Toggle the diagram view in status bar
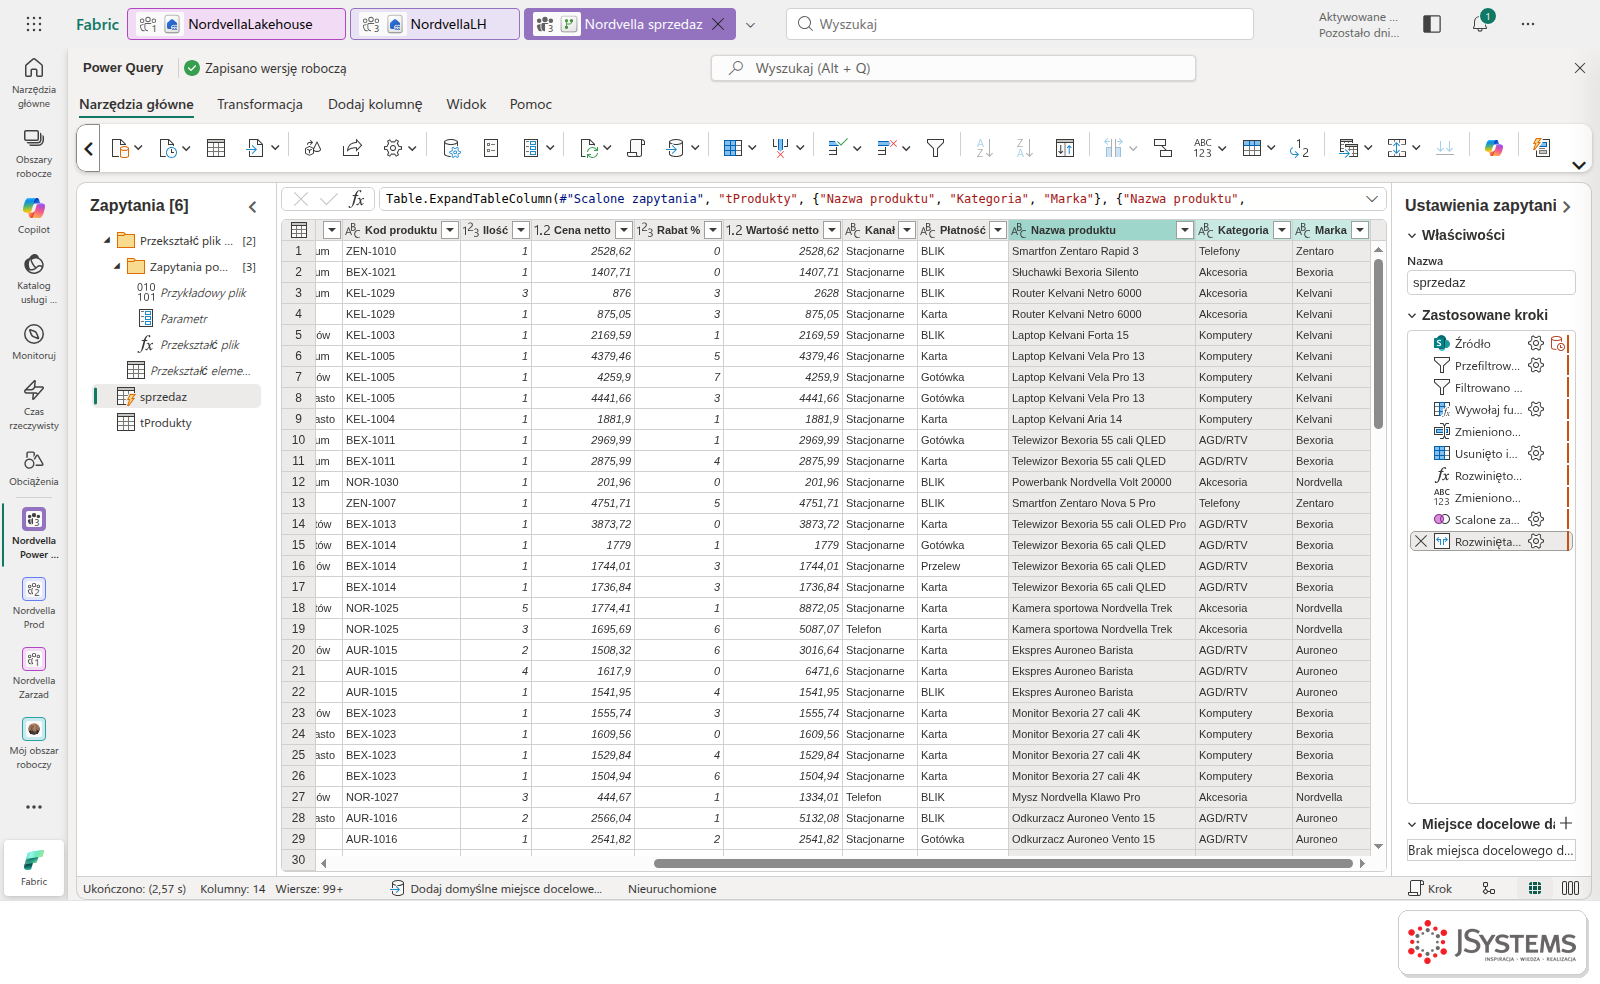The image size is (1600, 984). (1489, 888)
